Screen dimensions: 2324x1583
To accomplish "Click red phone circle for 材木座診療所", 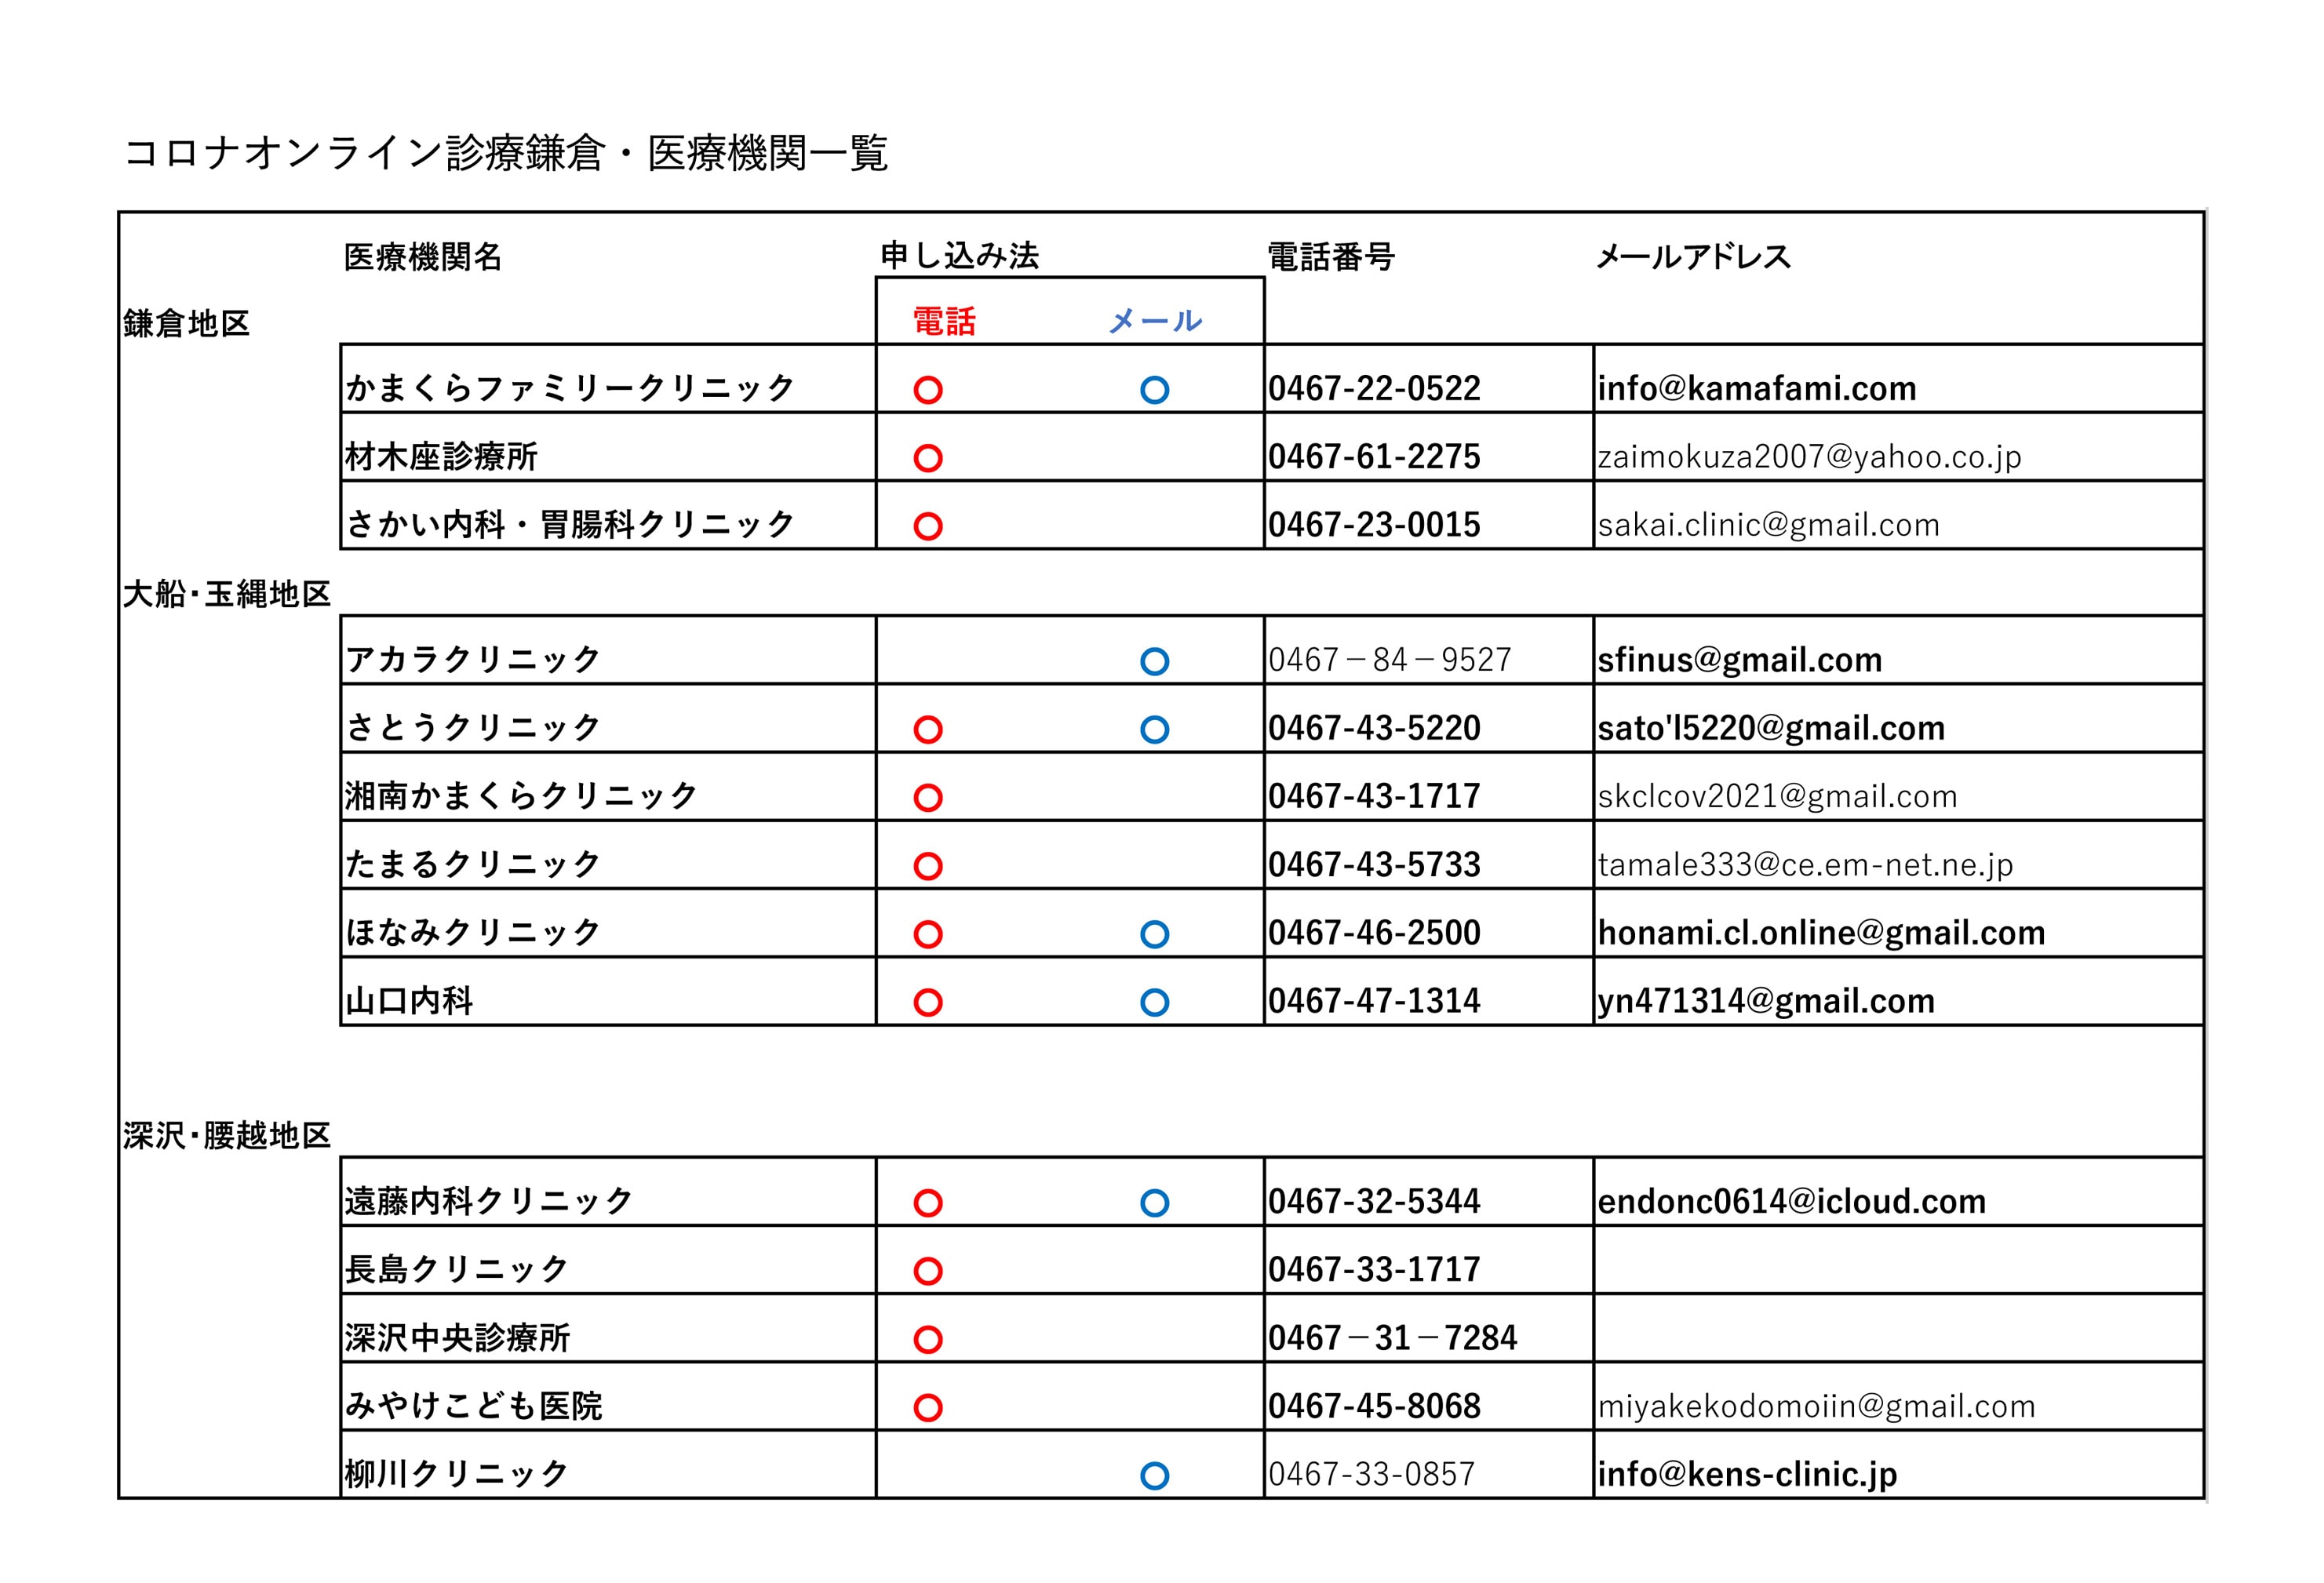I will coord(927,458).
